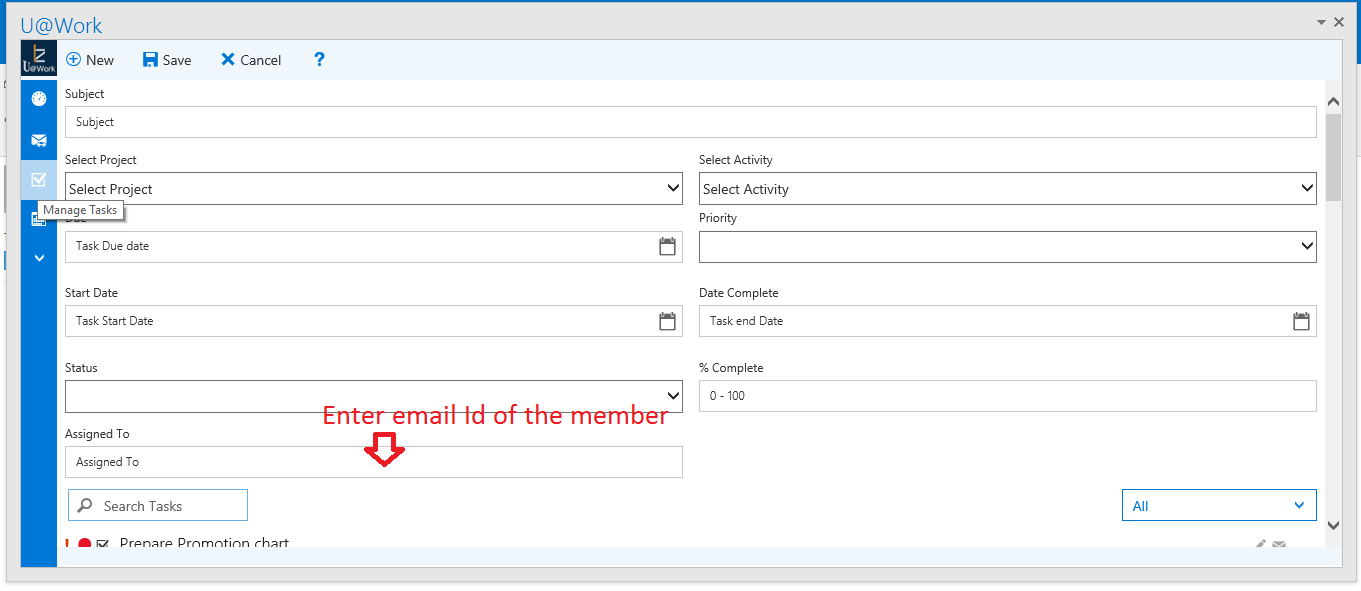Click the U@Work logo icon
The height and width of the screenshot is (591, 1361).
point(39,59)
